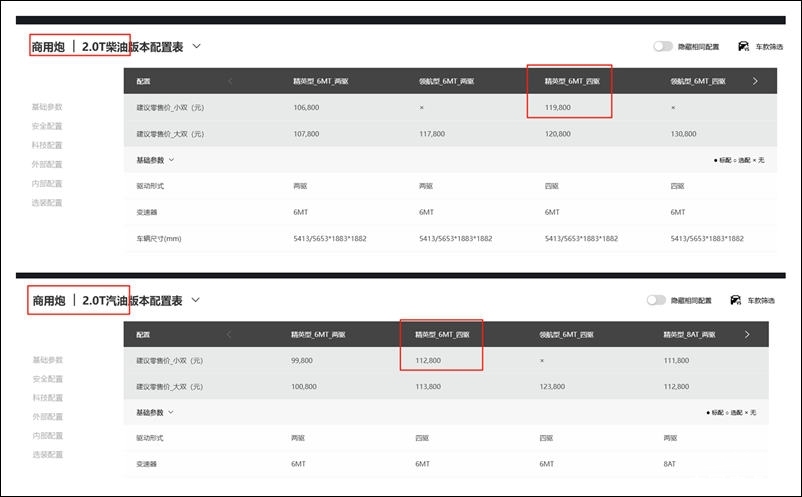Show previous columns in the 柴油 table header
The image size is (802, 497).
[x=230, y=81]
